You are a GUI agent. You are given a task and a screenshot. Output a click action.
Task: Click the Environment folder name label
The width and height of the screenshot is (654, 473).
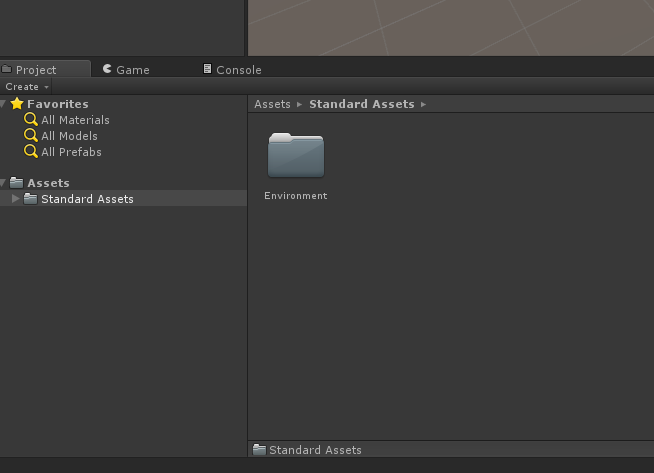296,196
